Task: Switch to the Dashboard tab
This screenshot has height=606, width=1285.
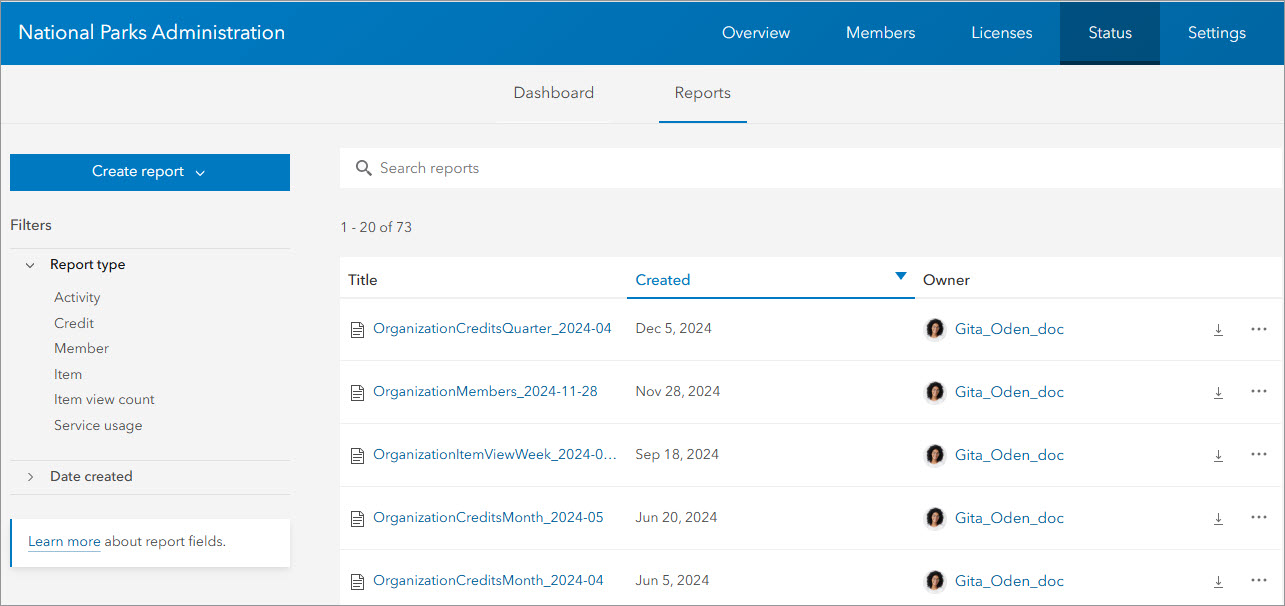Action: coord(553,93)
